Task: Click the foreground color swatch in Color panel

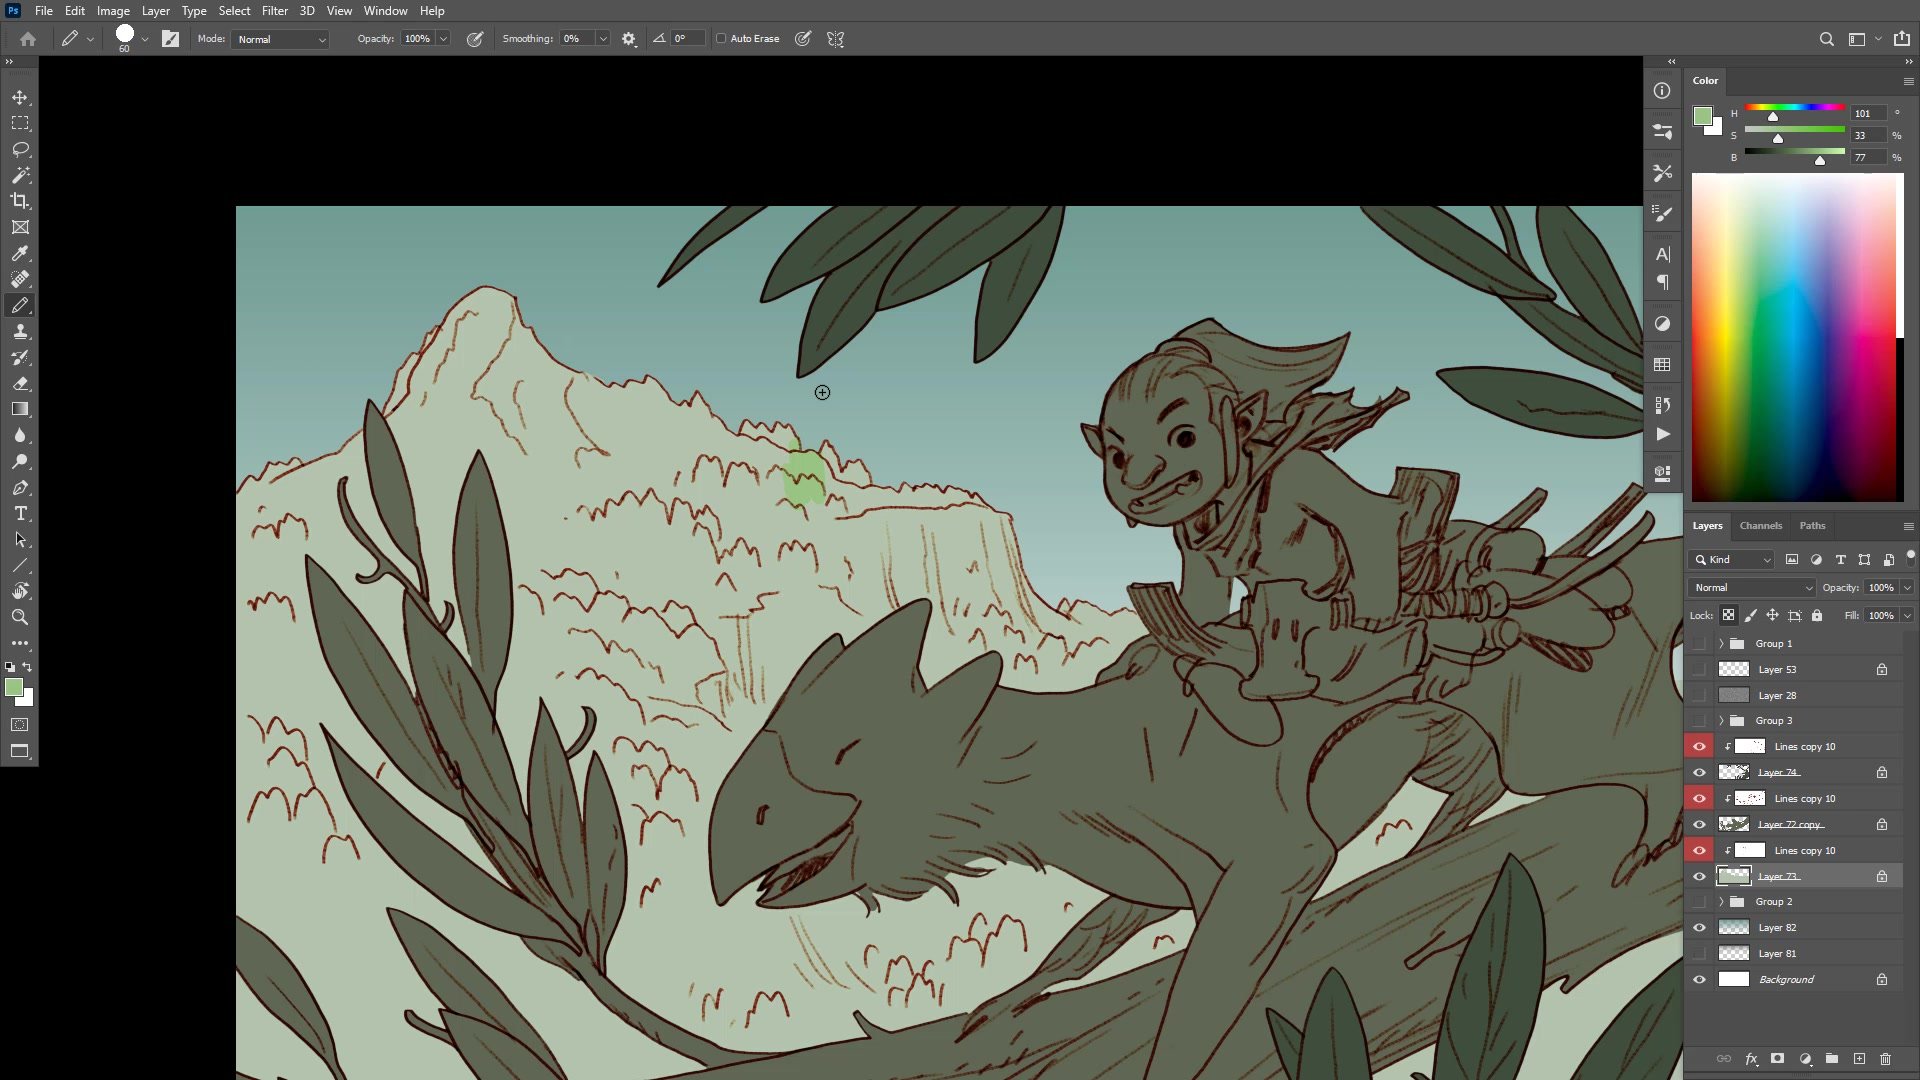Action: coord(1702,116)
